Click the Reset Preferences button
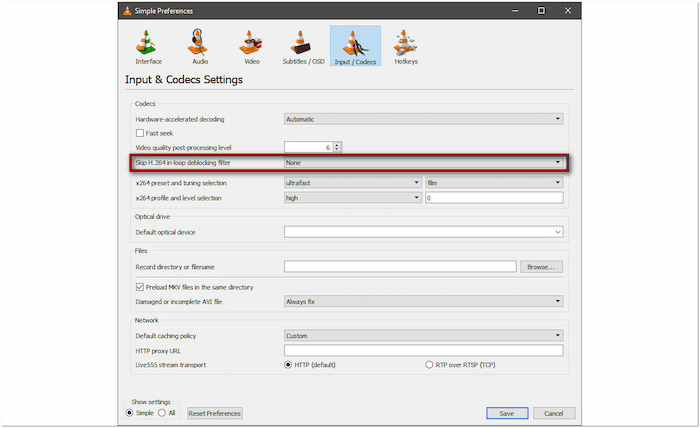The image size is (700, 428). click(x=215, y=413)
